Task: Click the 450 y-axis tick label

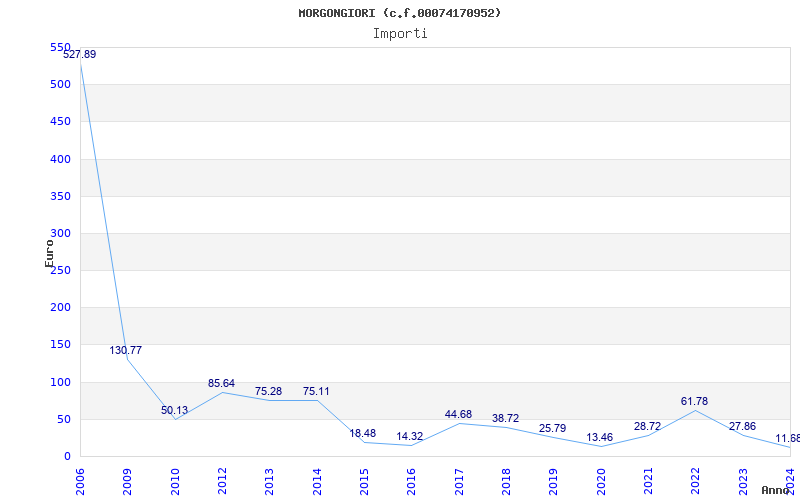Action: (x=60, y=122)
